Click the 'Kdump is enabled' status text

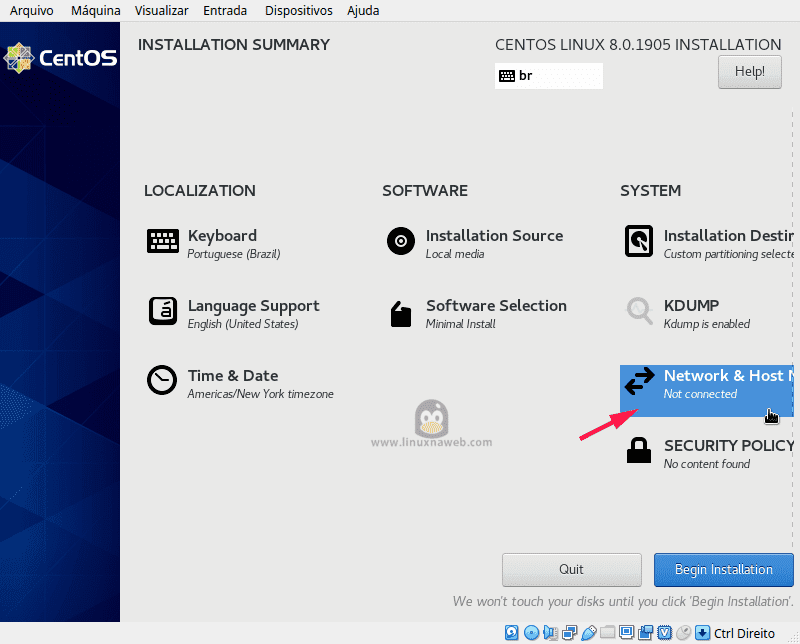(x=707, y=324)
